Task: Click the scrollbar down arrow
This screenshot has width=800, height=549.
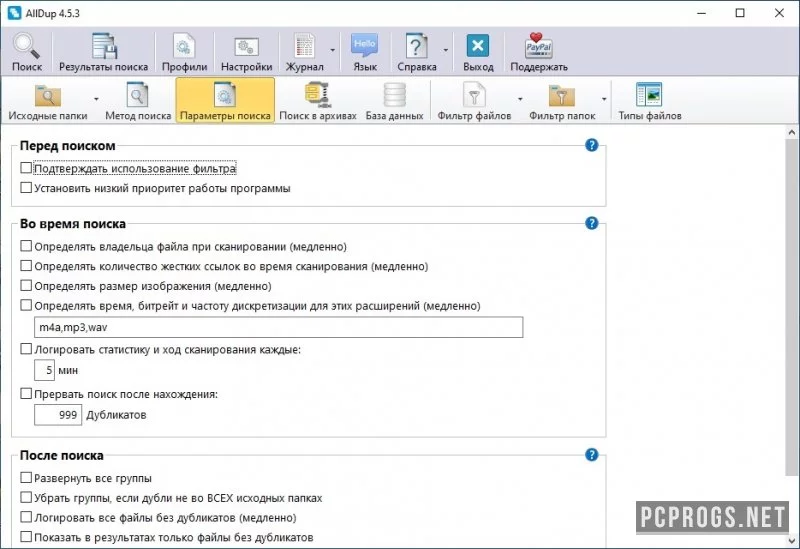Action: click(x=792, y=540)
